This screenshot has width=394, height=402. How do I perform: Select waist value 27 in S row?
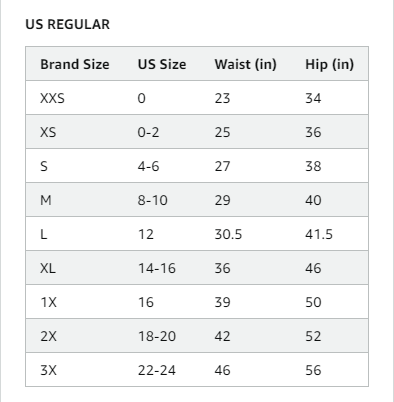[222, 166]
